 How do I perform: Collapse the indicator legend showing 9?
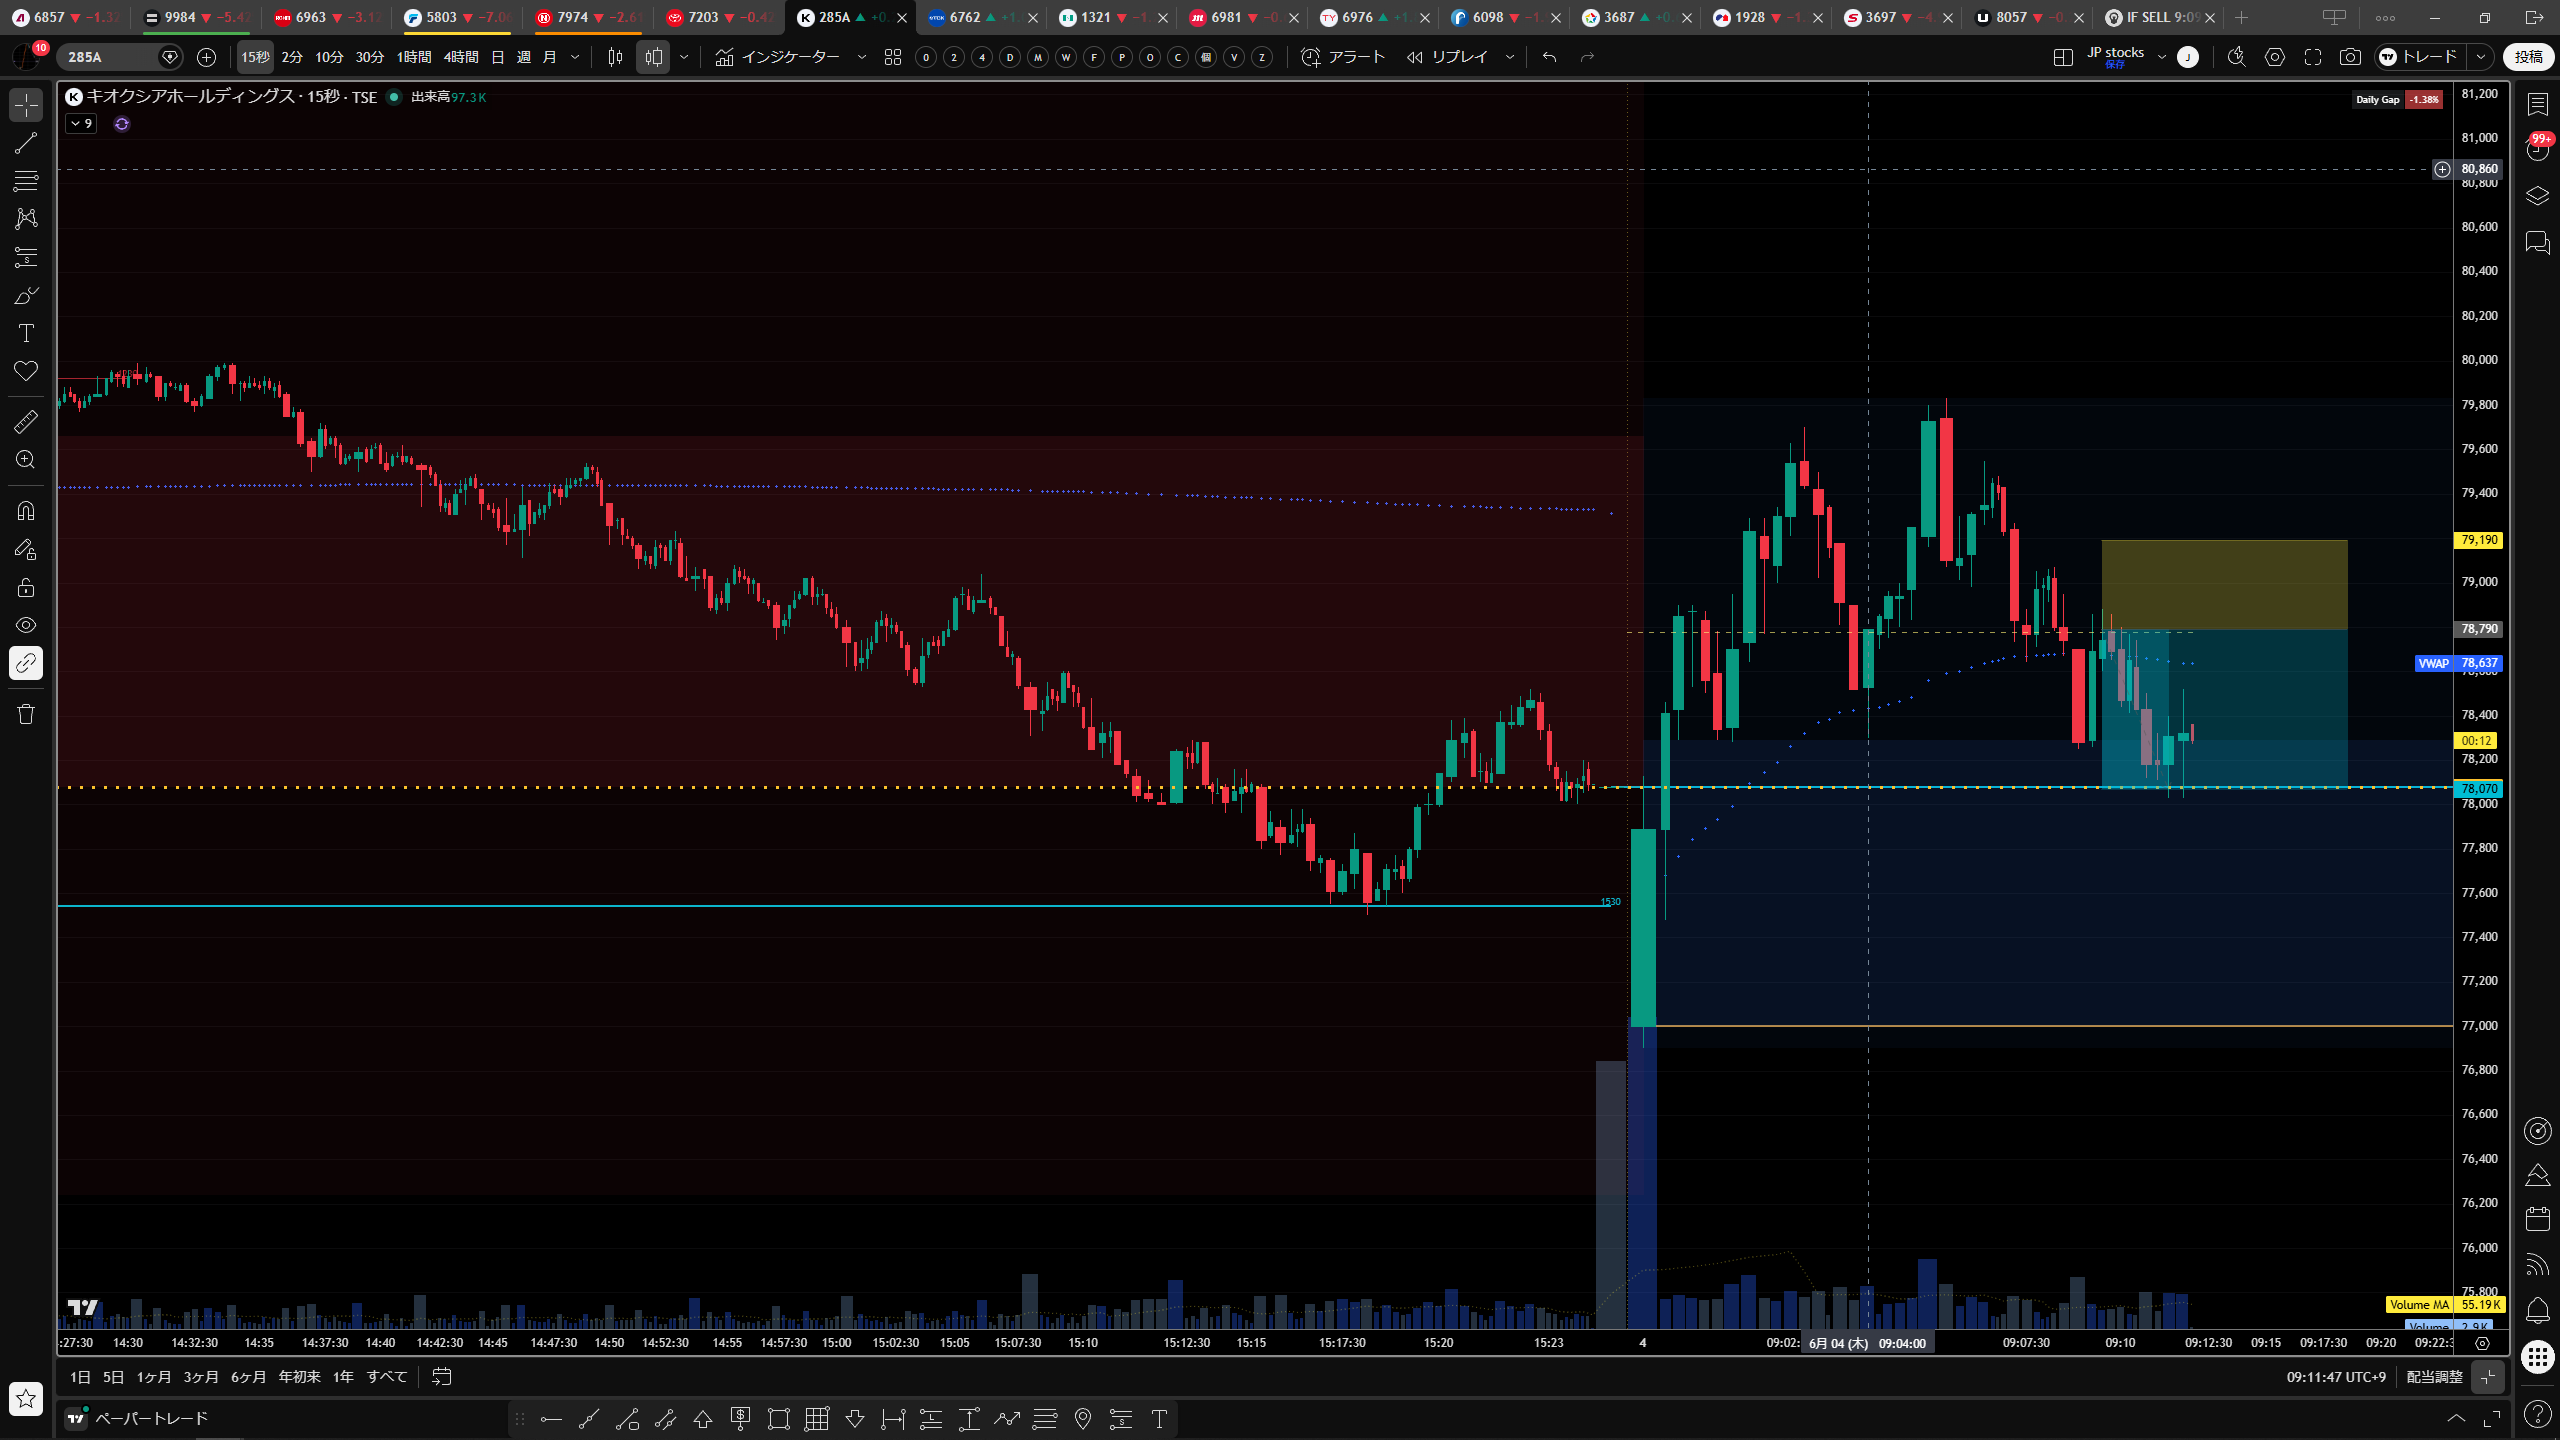(81, 124)
